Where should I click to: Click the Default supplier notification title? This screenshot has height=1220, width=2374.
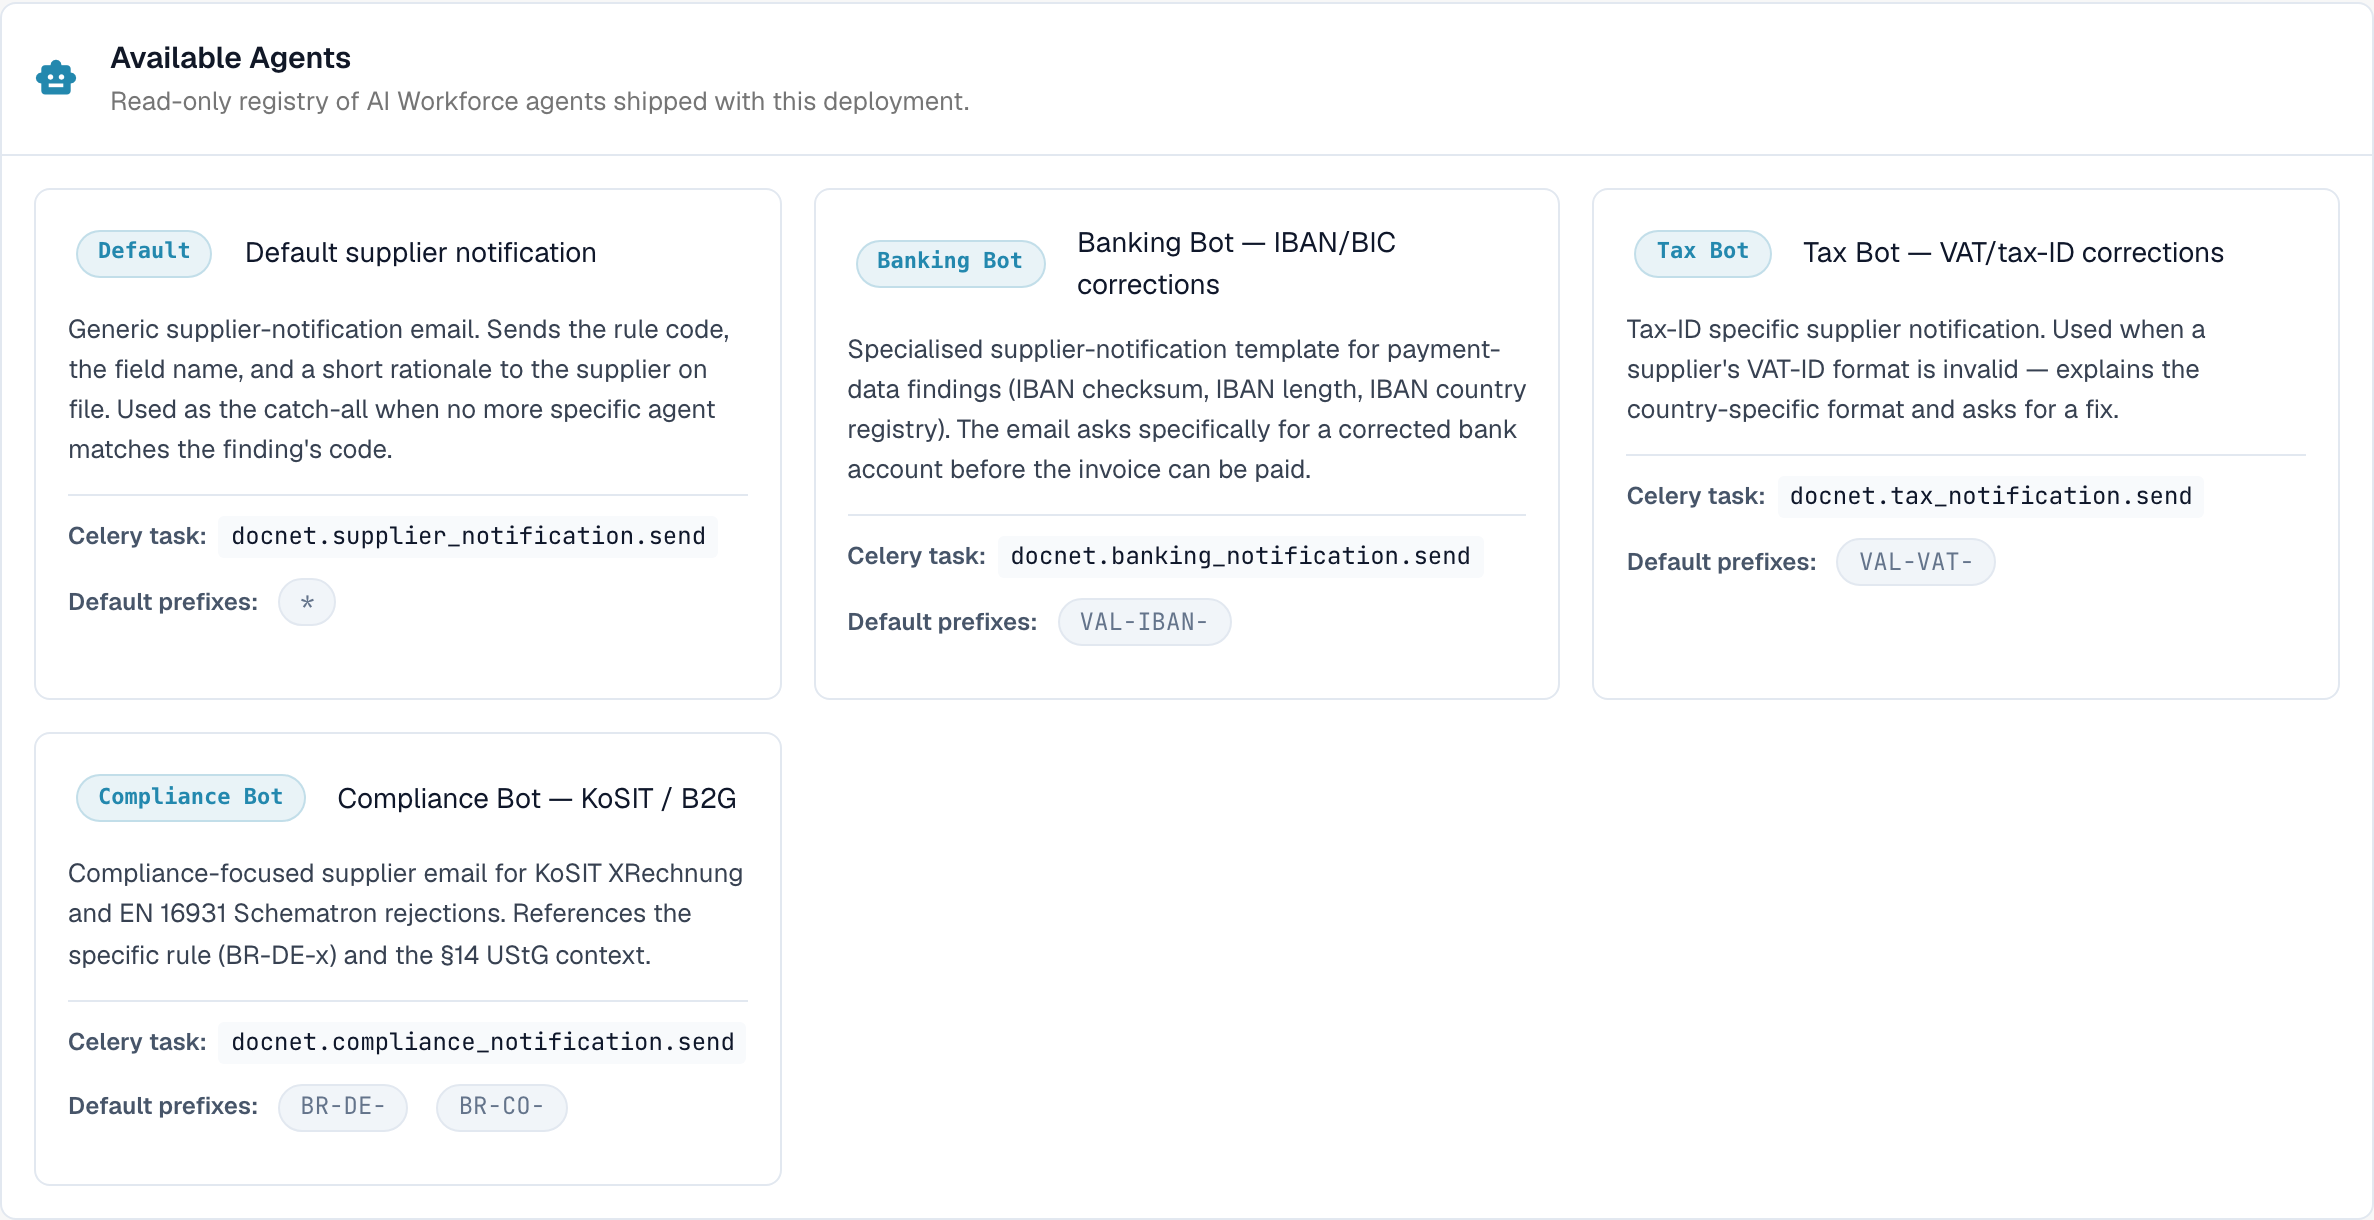[420, 253]
